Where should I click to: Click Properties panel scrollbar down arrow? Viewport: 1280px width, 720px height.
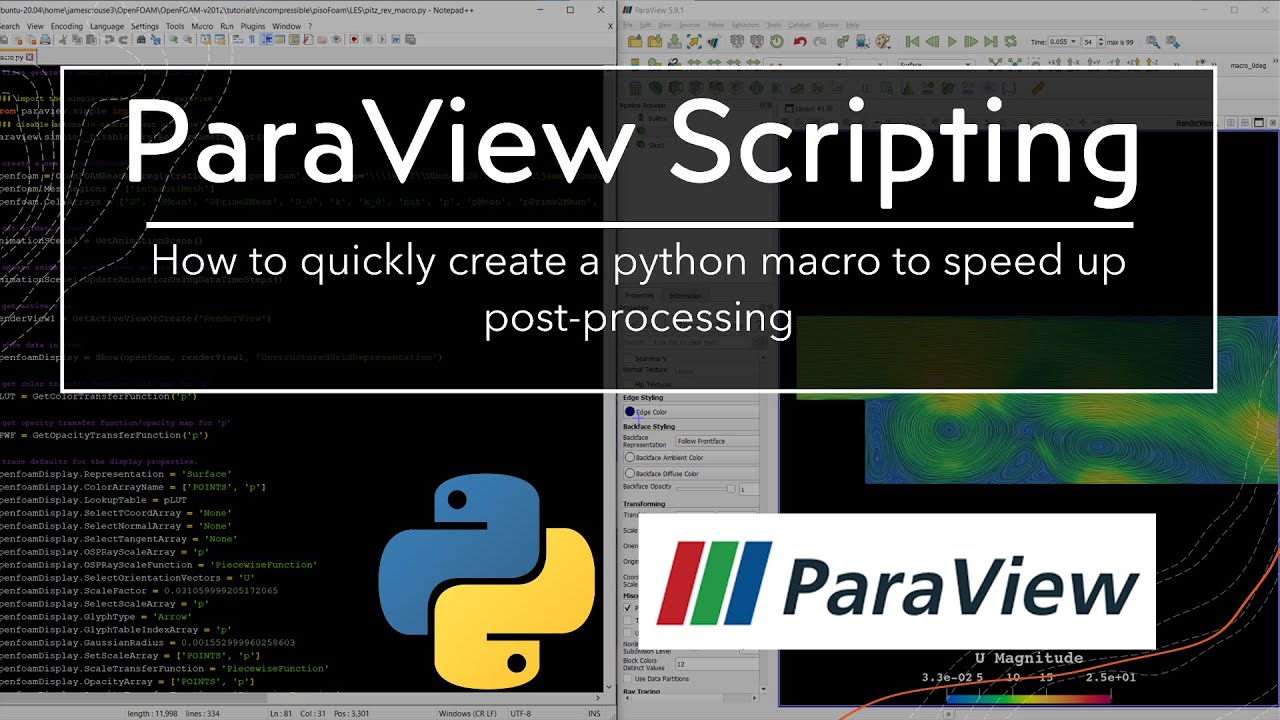(764, 688)
